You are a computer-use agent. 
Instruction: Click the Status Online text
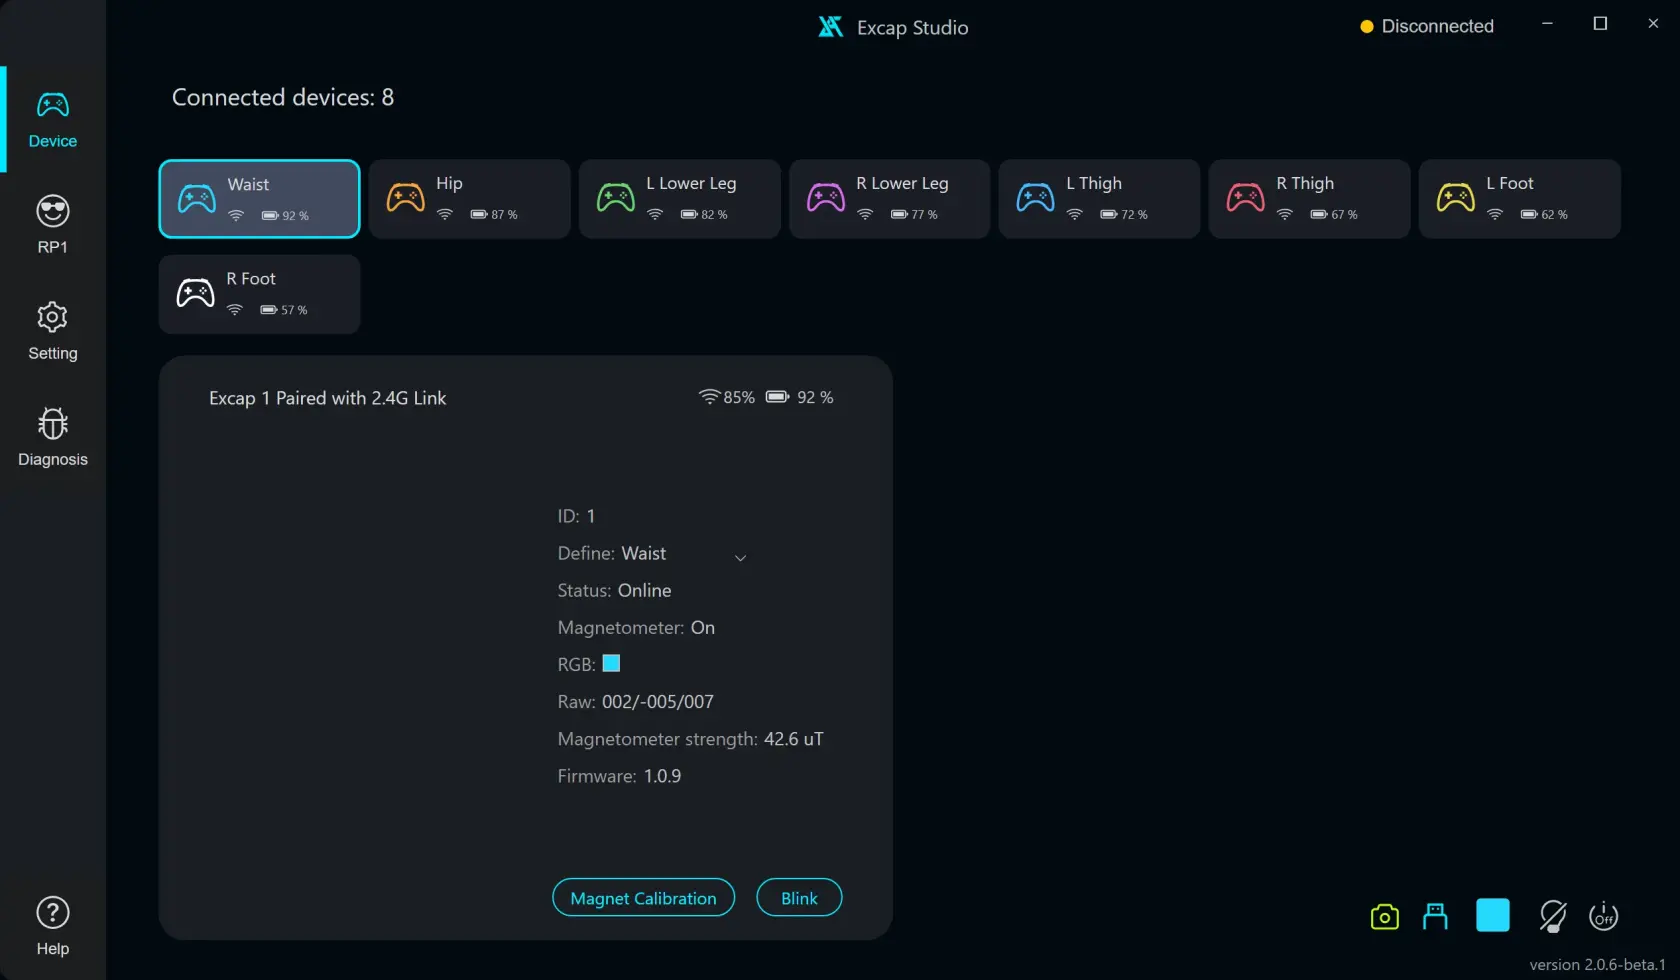click(614, 591)
